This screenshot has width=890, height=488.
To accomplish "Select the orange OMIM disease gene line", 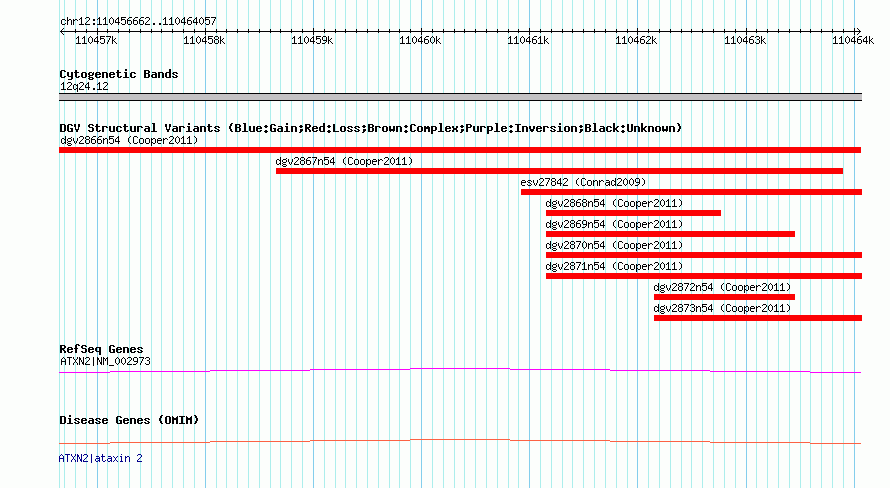I will click(x=460, y=441).
